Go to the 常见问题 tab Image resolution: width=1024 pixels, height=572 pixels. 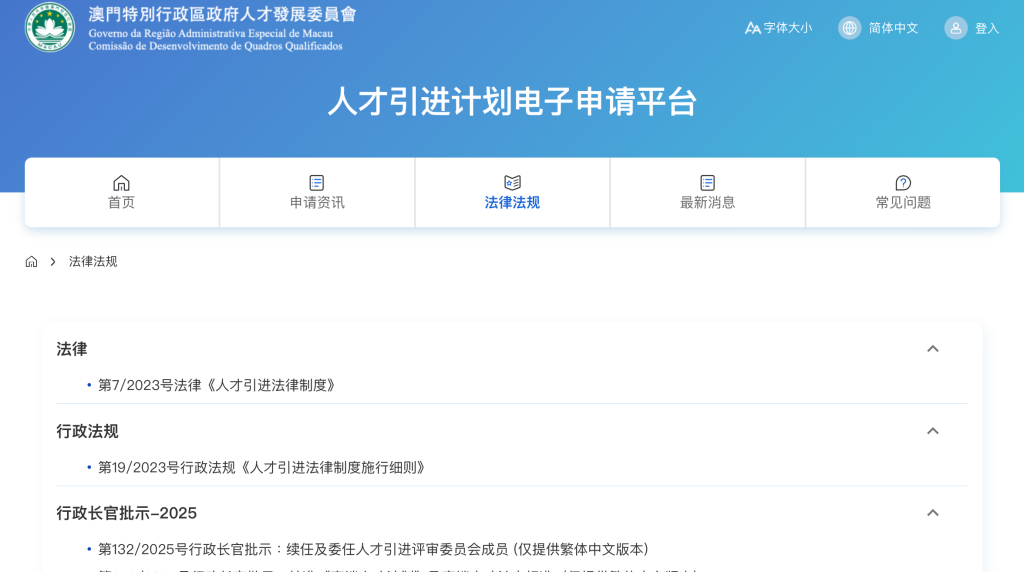coord(903,202)
